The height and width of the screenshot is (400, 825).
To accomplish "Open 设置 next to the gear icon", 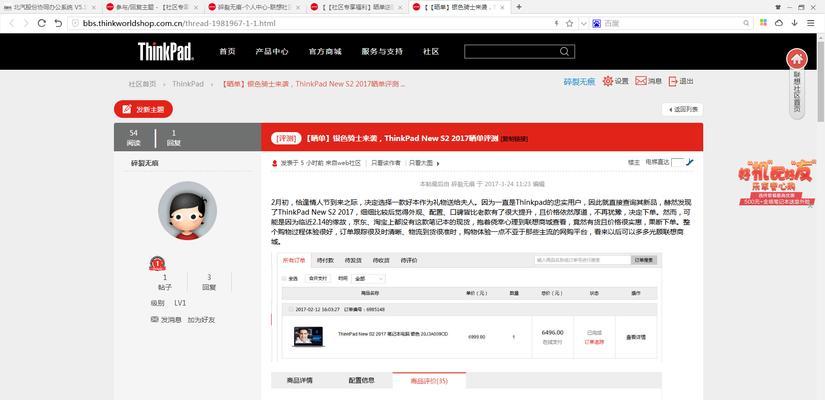I will (x=622, y=82).
